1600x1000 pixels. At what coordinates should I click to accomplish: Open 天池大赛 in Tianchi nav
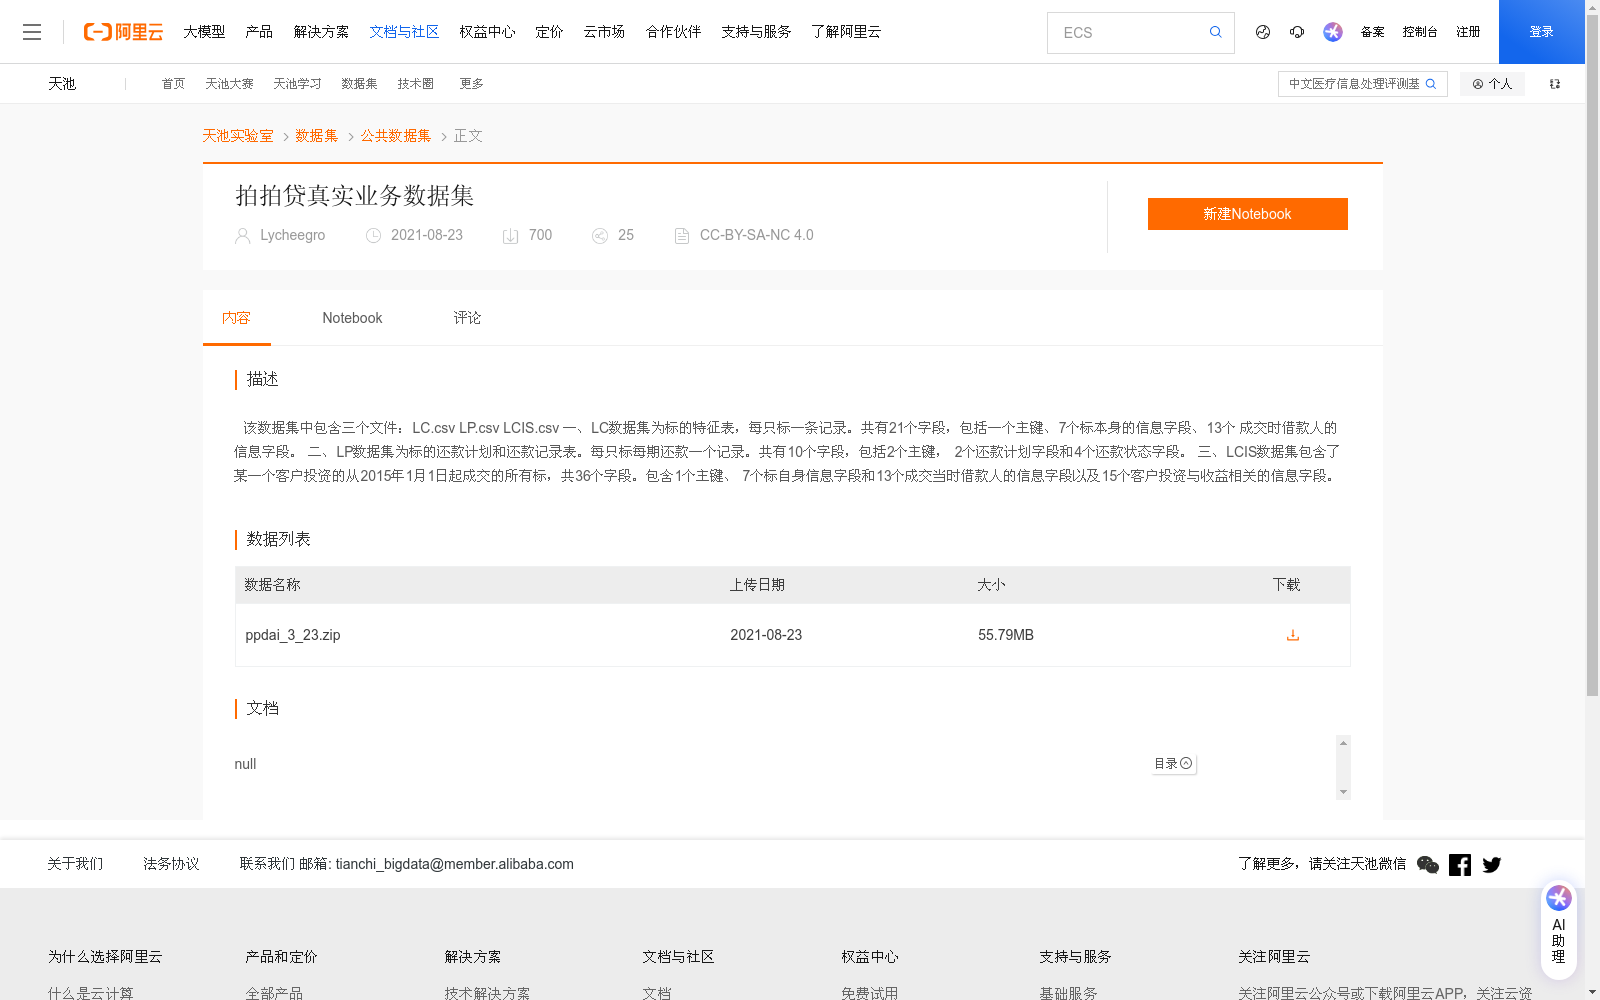[x=229, y=84]
